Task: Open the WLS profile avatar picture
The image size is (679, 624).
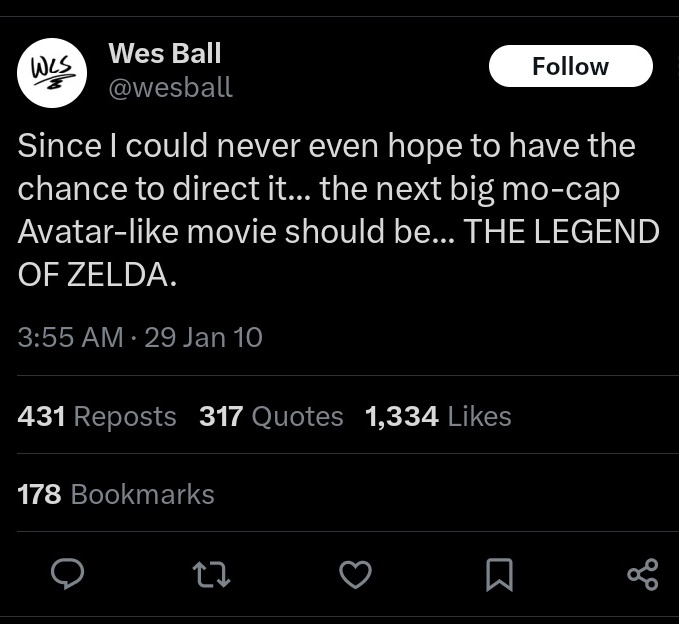Action: 52,73
